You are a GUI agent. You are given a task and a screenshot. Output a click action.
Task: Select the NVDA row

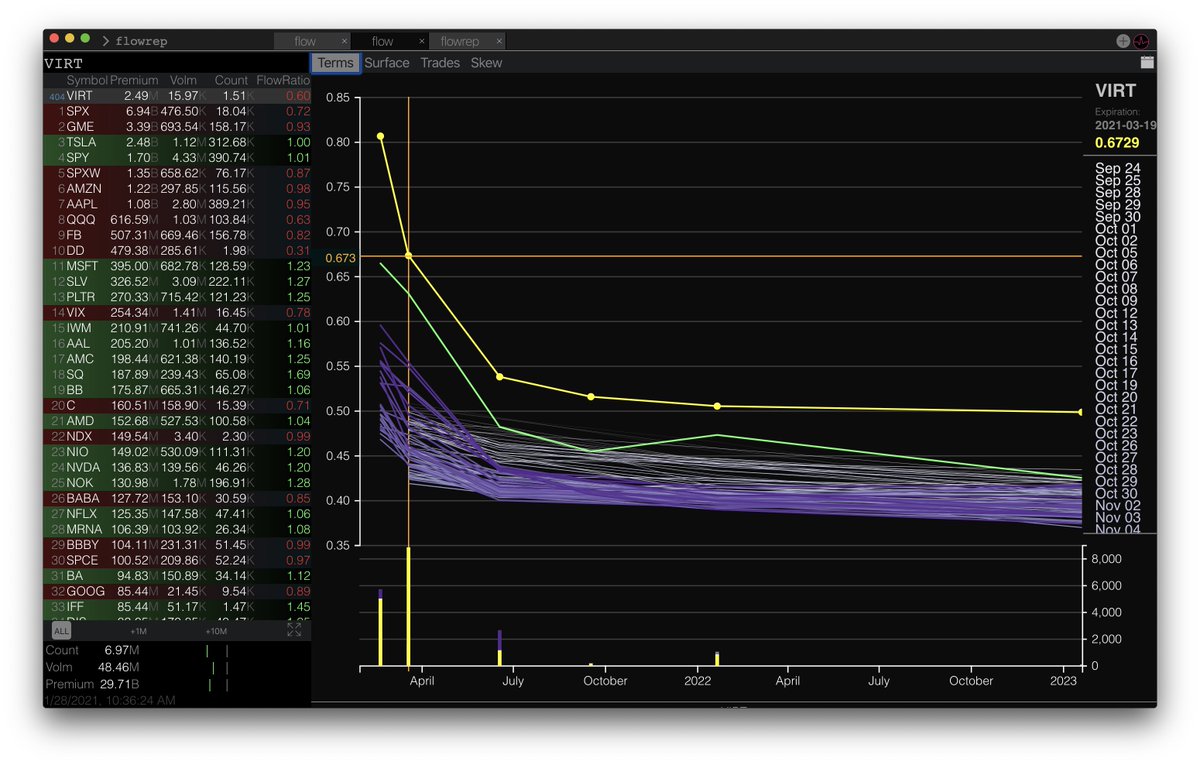coord(177,467)
